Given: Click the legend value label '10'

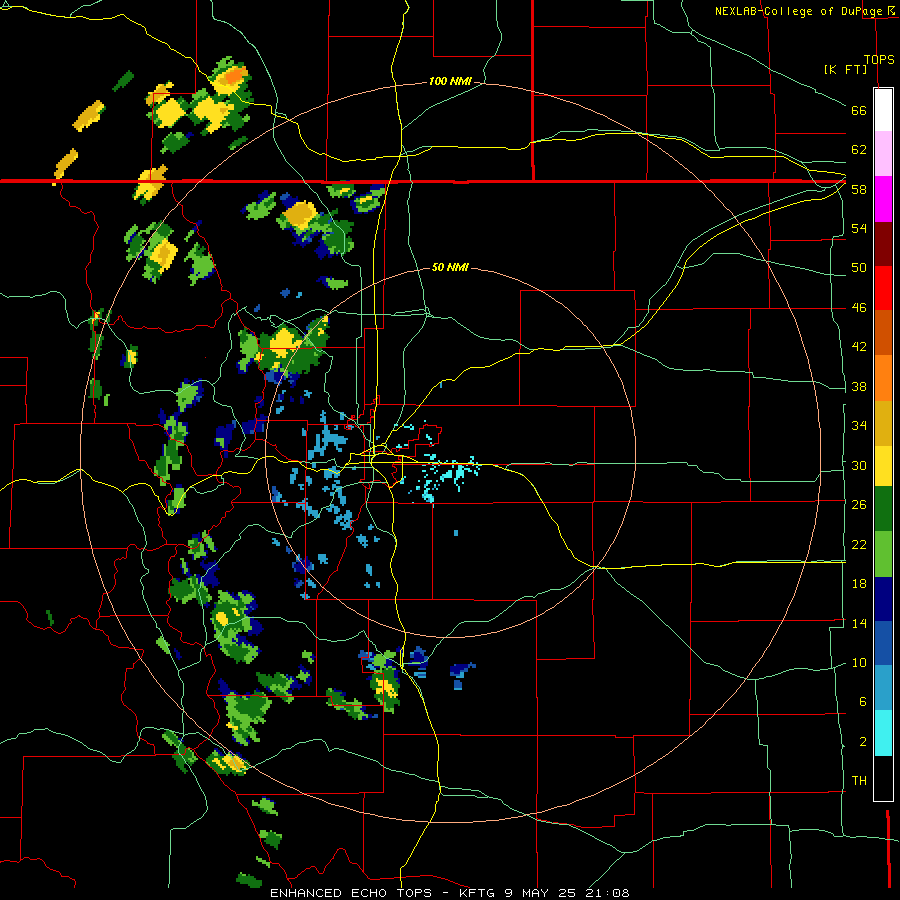Looking at the screenshot, I should pyautogui.click(x=859, y=662).
